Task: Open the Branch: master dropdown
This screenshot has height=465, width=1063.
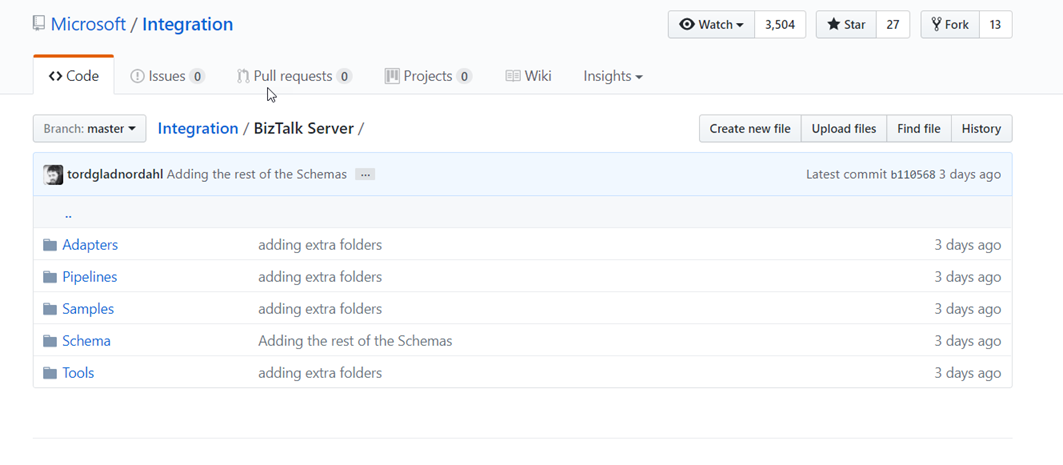Action: coord(90,129)
